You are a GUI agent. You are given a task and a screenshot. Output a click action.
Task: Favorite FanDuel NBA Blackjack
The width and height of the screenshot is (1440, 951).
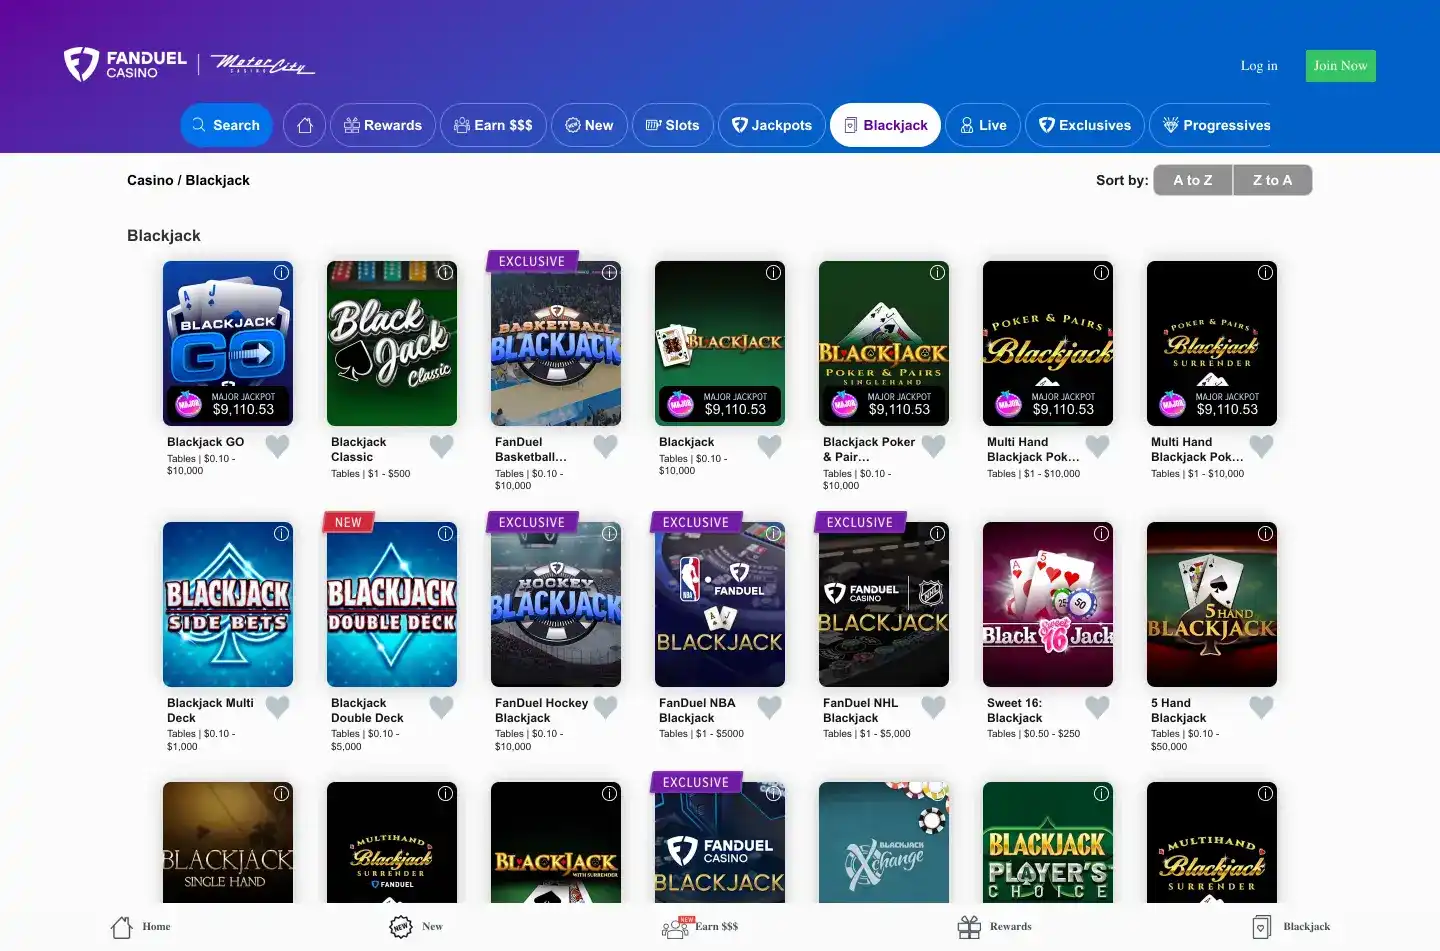coord(769,707)
